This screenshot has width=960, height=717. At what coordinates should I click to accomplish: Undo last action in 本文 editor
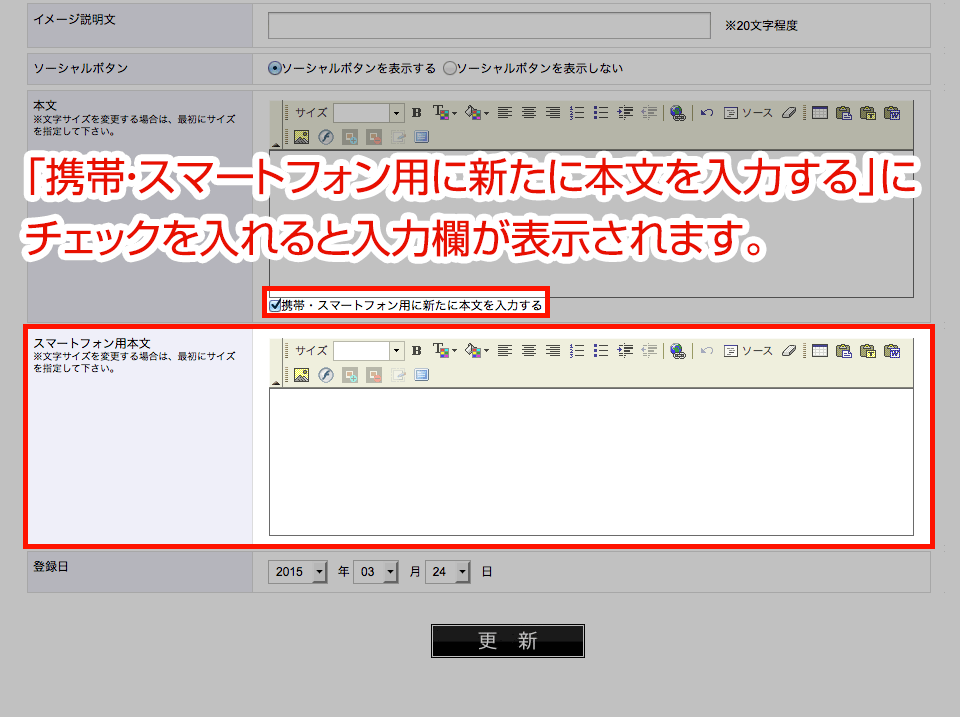[707, 113]
